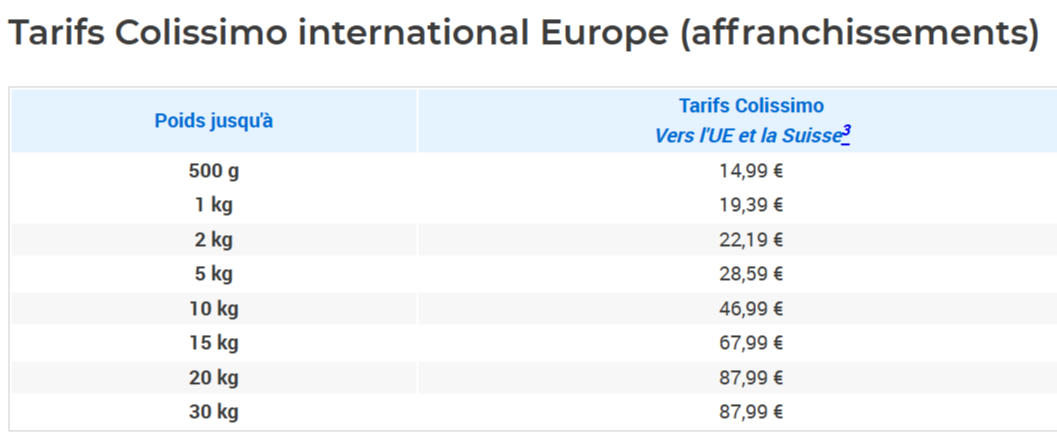The height and width of the screenshot is (446, 1057).
Task: Click the 'Poids jusqu'à' column header
Action: [x=214, y=121]
